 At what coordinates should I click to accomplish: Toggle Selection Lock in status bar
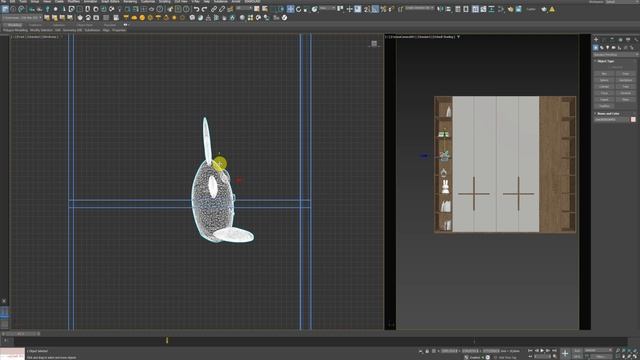[x=427, y=351]
